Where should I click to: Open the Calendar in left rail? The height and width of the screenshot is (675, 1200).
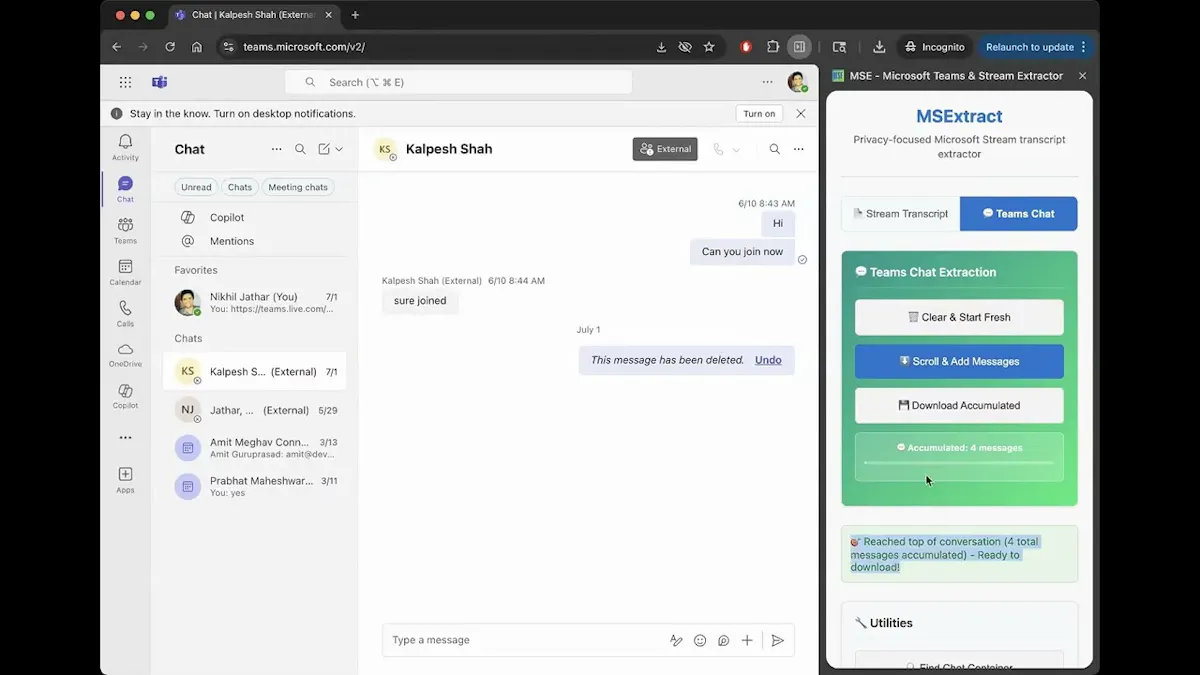pos(125,272)
